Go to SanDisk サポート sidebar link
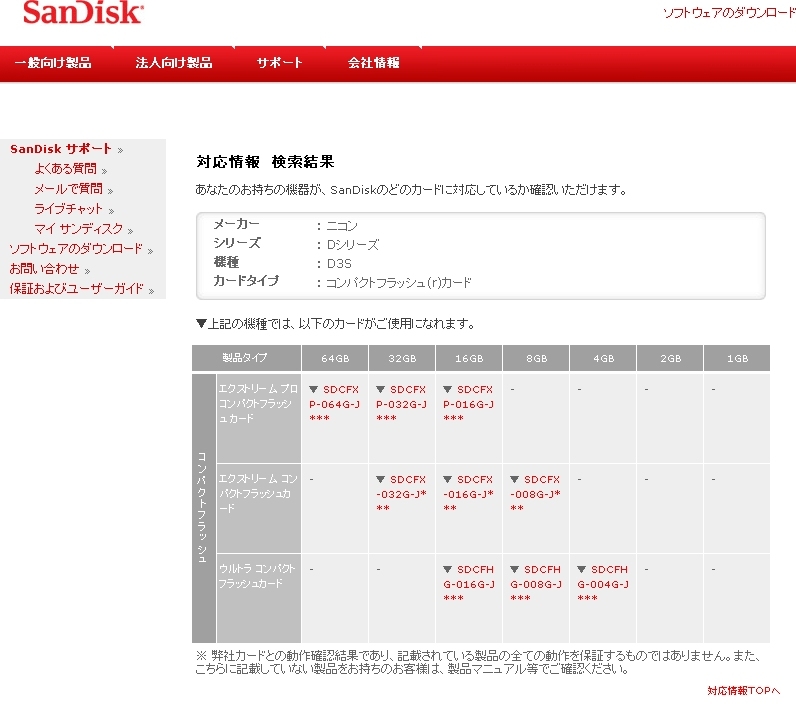 click(61, 149)
